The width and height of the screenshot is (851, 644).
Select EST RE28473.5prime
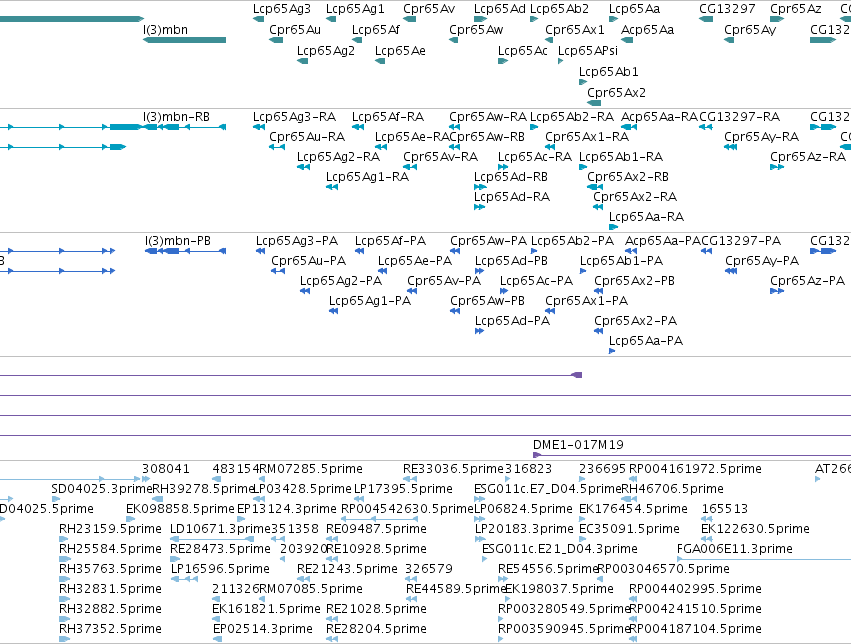220,549
